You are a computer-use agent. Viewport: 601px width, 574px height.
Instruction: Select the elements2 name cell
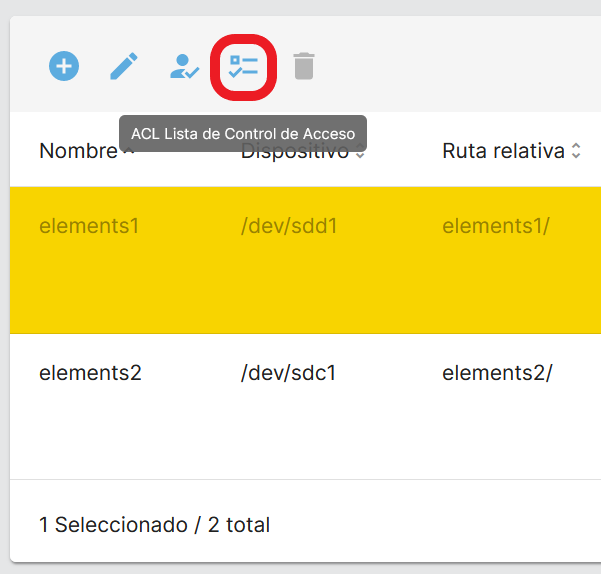[90, 373]
